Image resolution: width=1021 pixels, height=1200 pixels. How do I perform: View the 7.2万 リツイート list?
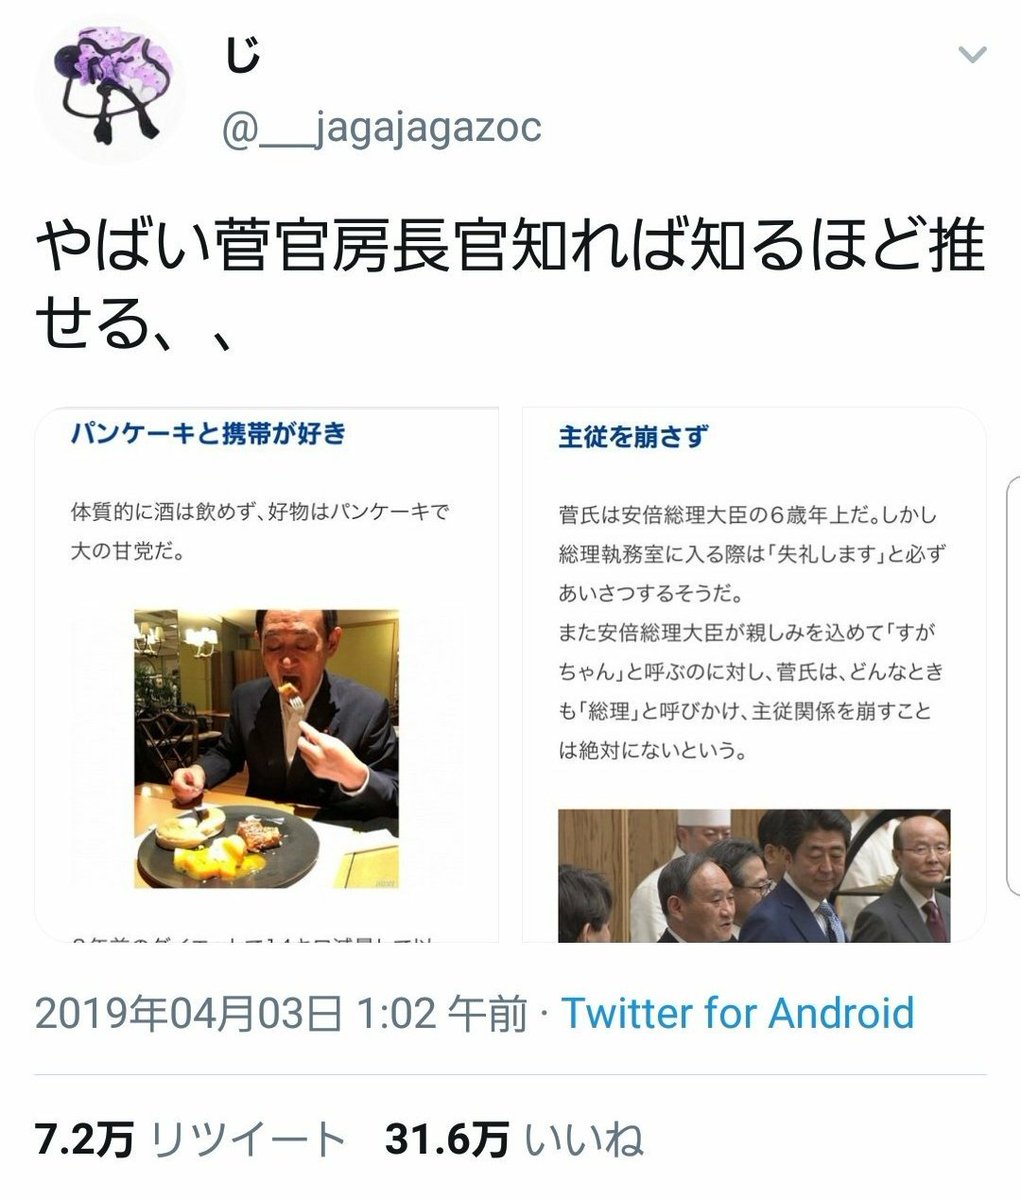(x=190, y=1140)
